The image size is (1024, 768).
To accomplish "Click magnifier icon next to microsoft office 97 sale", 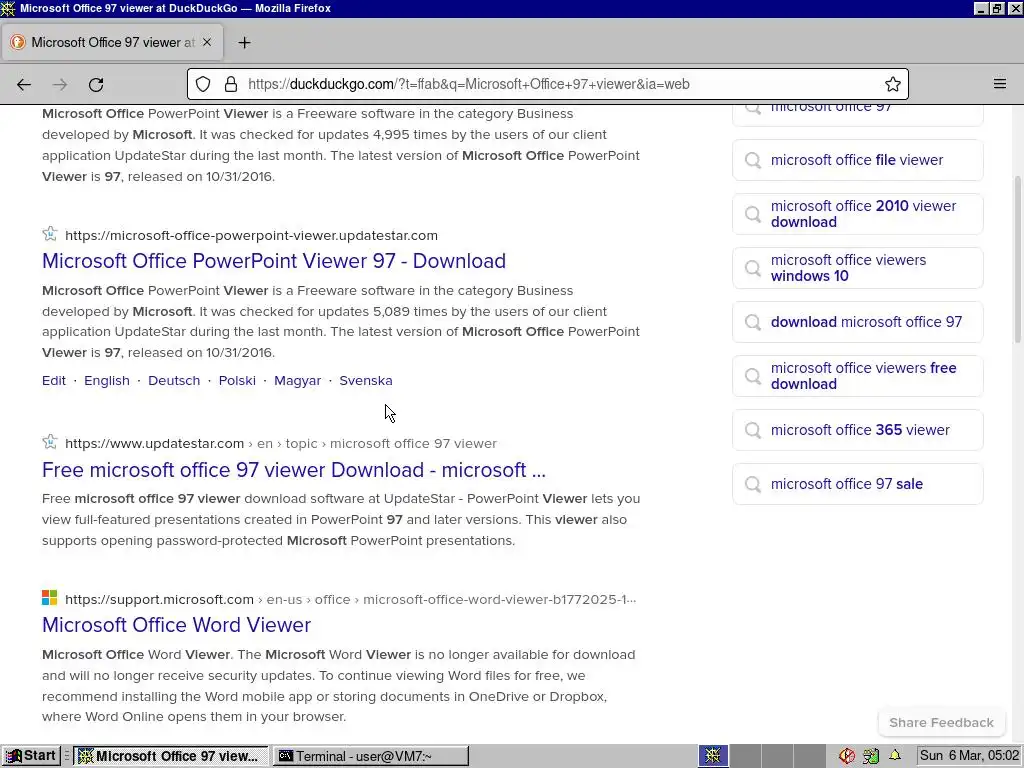I will point(753,485).
